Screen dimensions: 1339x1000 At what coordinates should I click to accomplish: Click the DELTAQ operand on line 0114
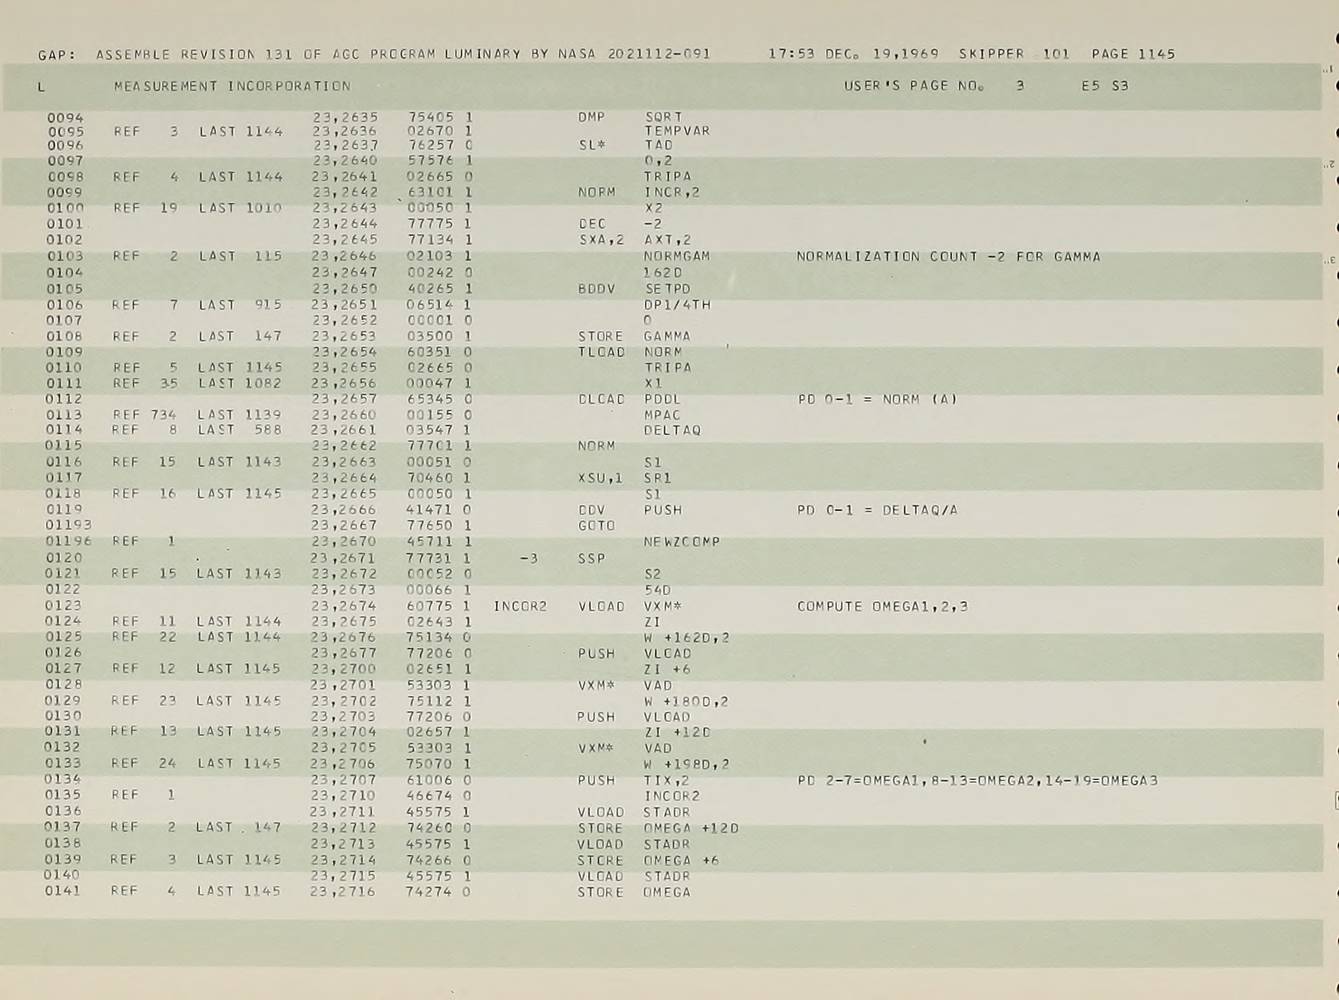(x=672, y=430)
